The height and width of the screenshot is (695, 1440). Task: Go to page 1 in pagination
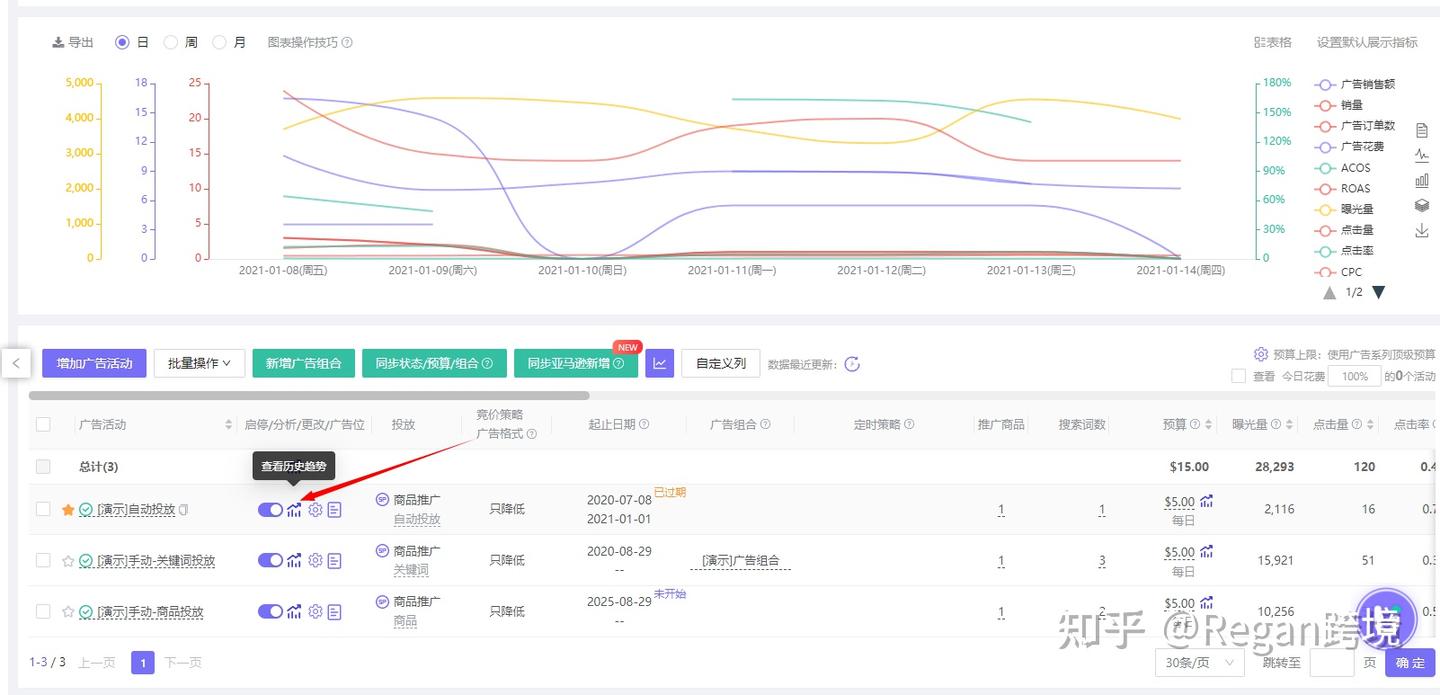[143, 662]
